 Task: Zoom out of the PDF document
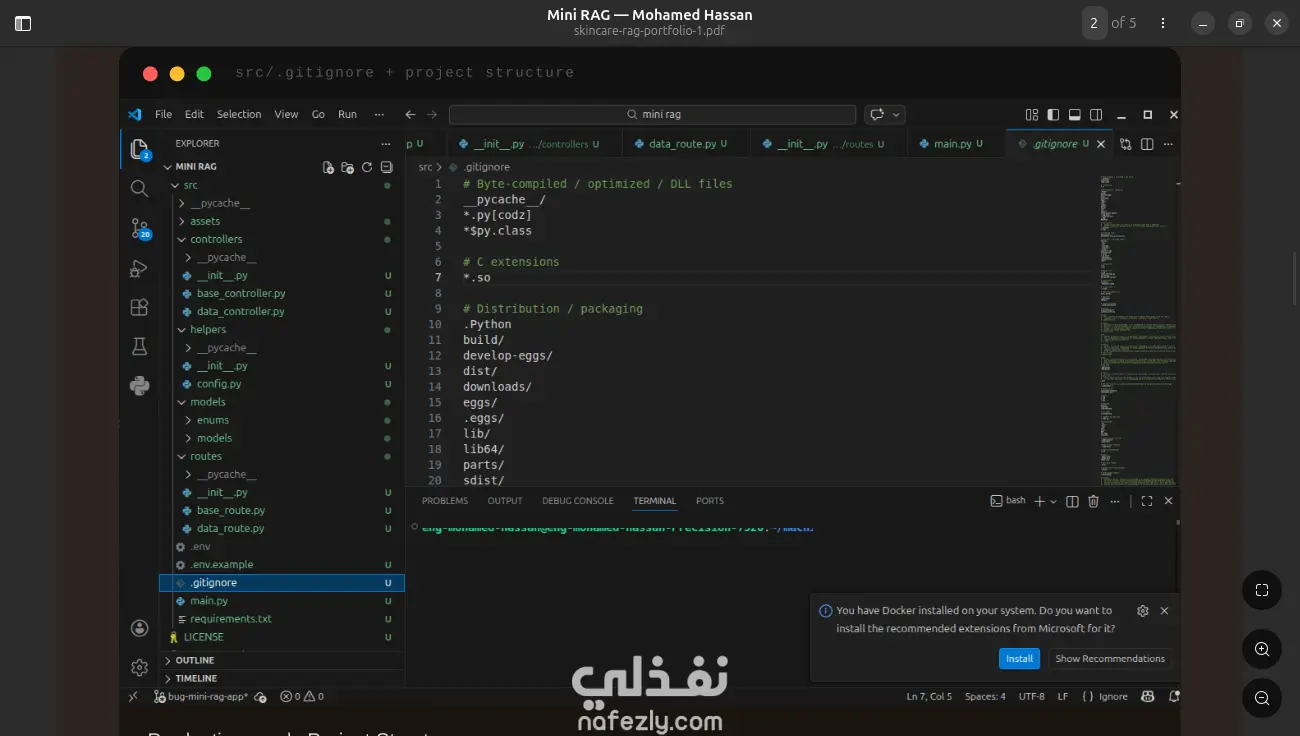[x=1262, y=698]
